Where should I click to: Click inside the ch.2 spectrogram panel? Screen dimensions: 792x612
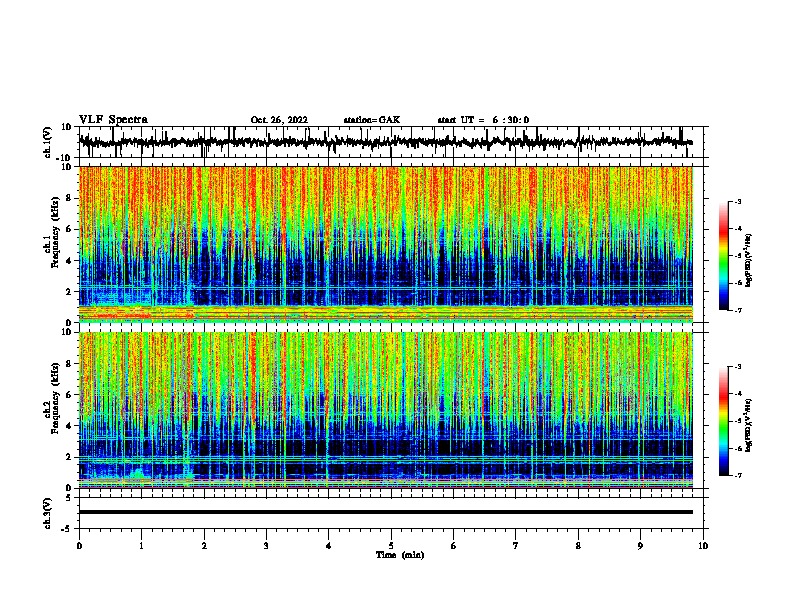click(x=385, y=410)
